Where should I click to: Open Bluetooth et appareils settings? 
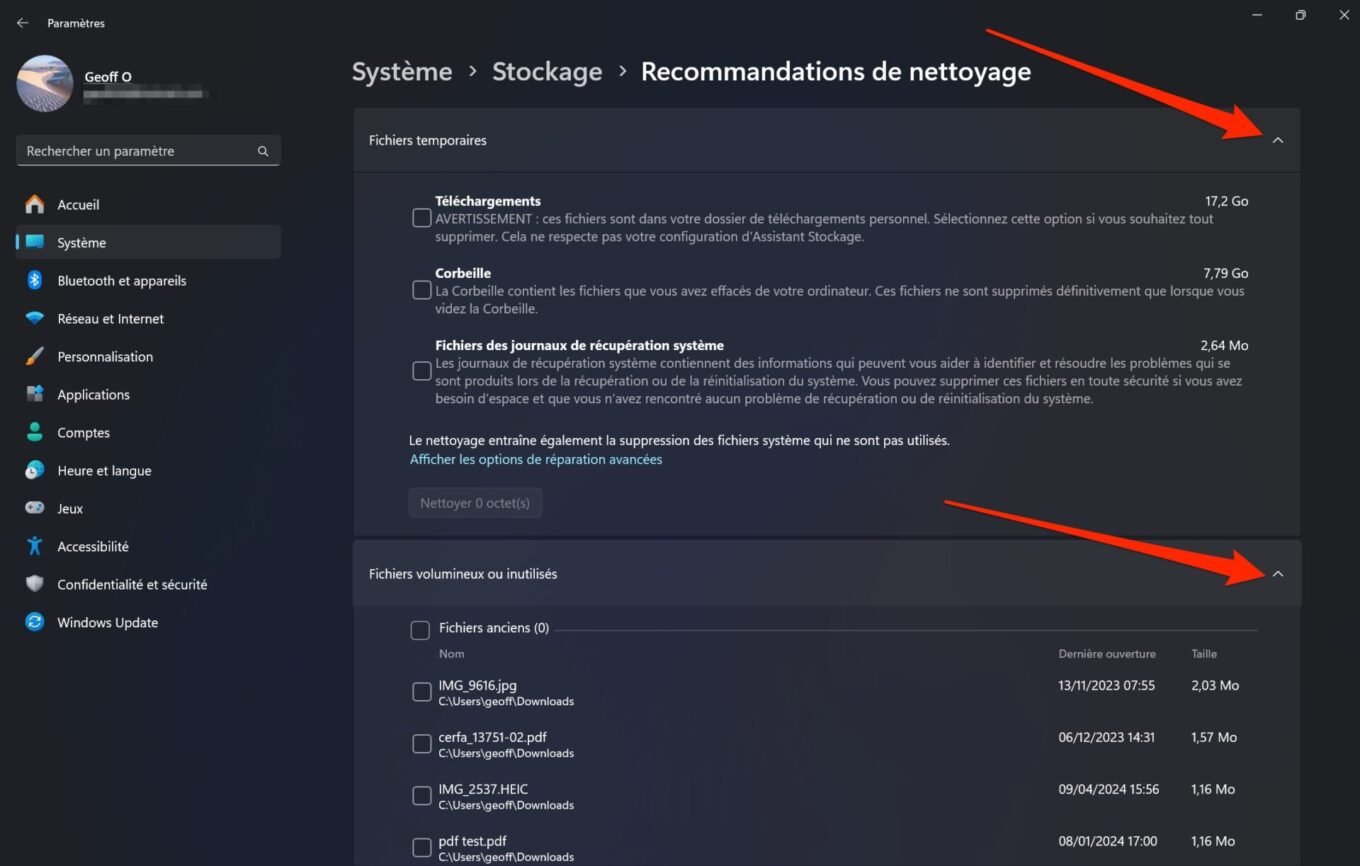[148, 280]
